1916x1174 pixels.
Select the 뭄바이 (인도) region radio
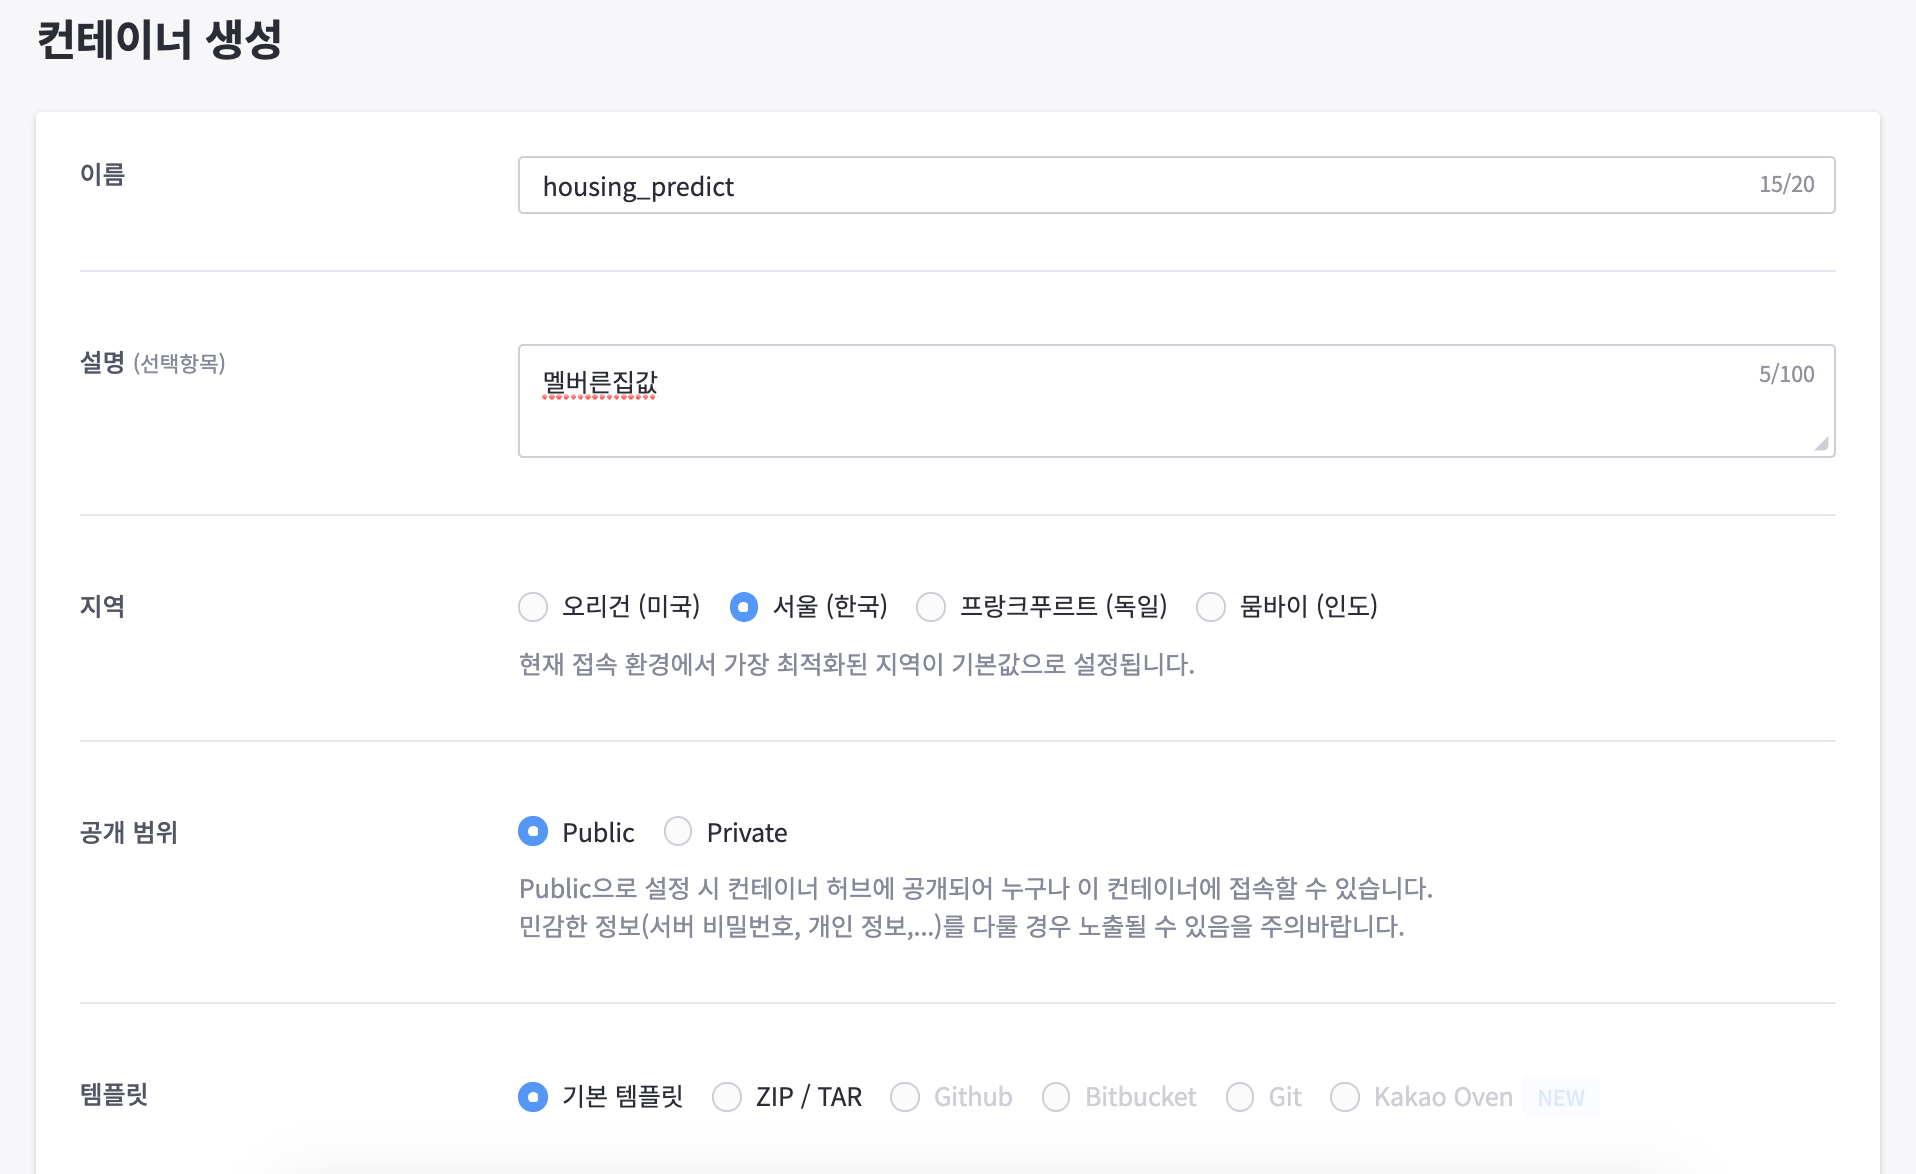pos(1211,607)
